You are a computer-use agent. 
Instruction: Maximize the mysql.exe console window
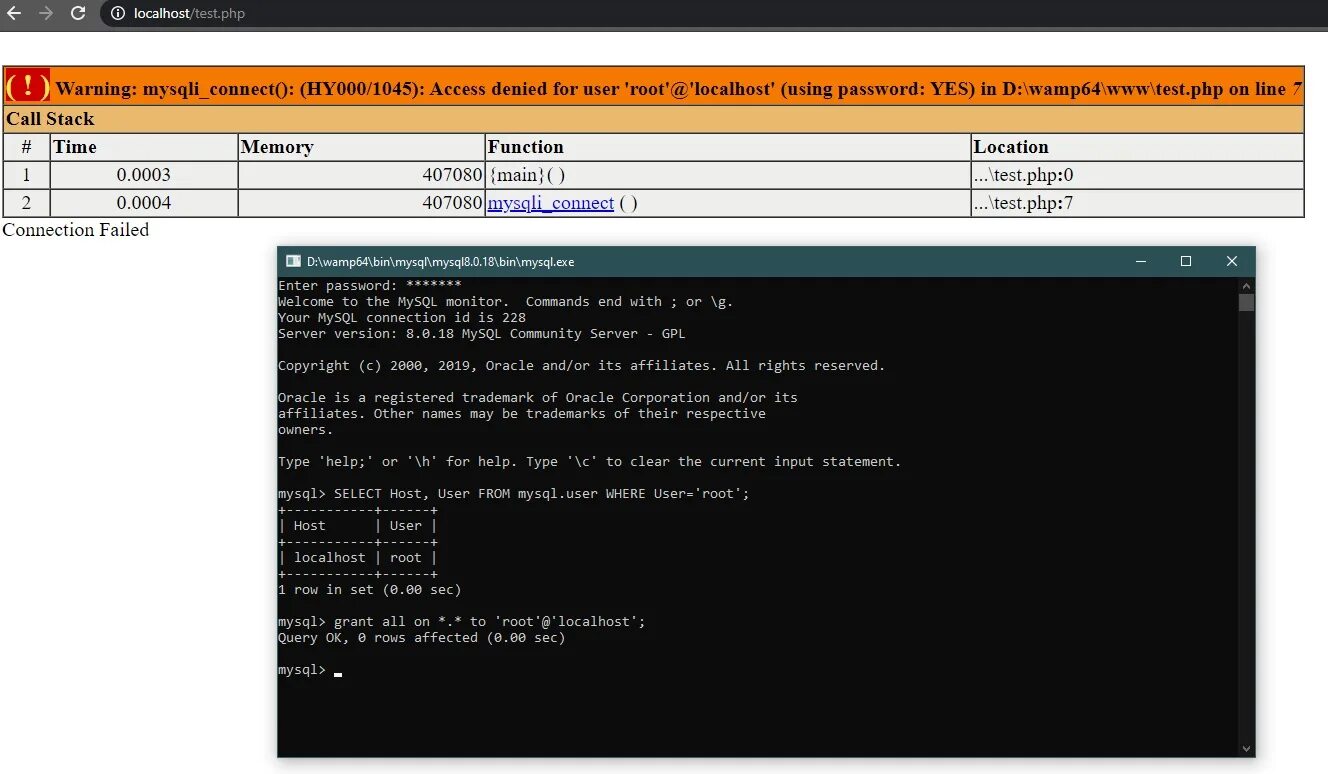tap(1186, 261)
